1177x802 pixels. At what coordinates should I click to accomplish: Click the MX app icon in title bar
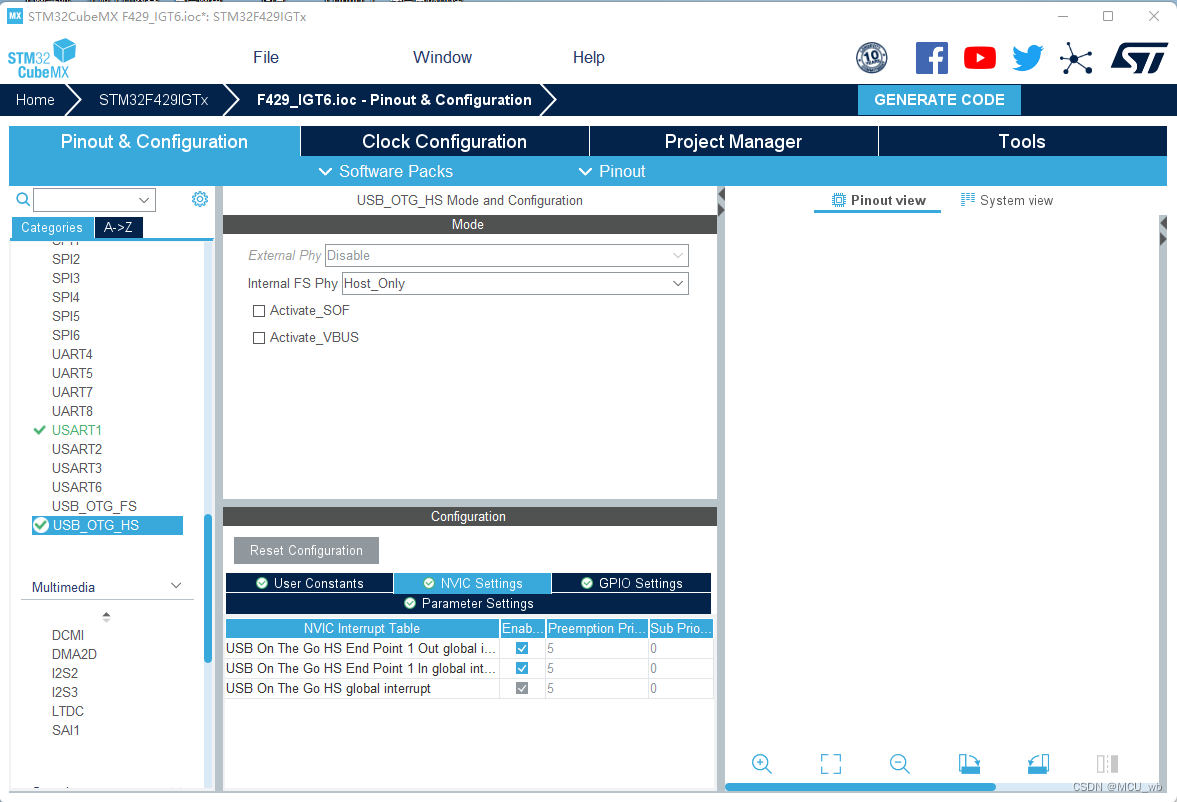point(15,16)
